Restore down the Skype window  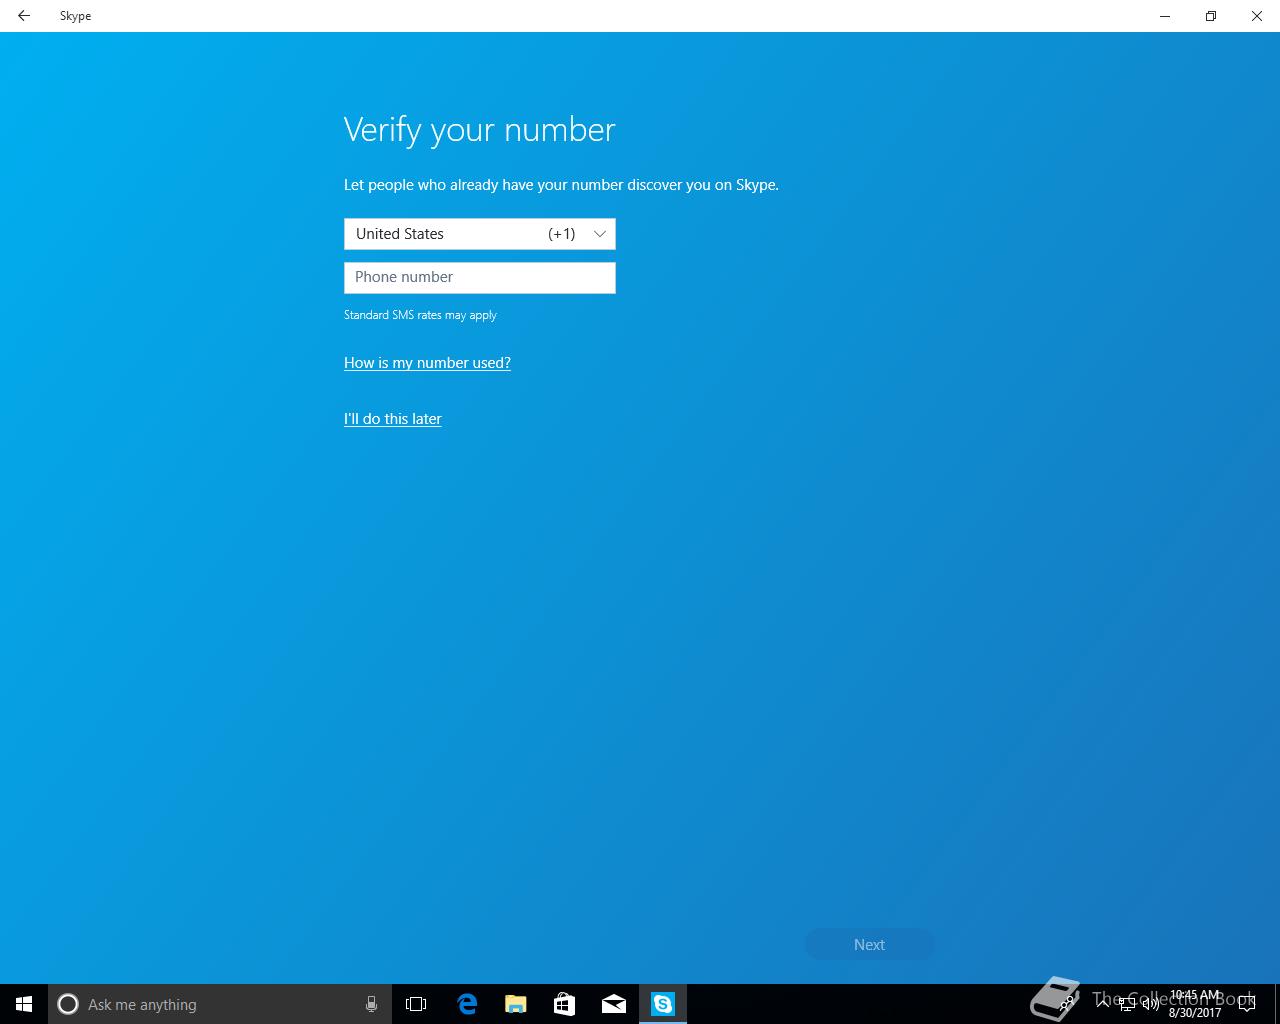coord(1211,16)
